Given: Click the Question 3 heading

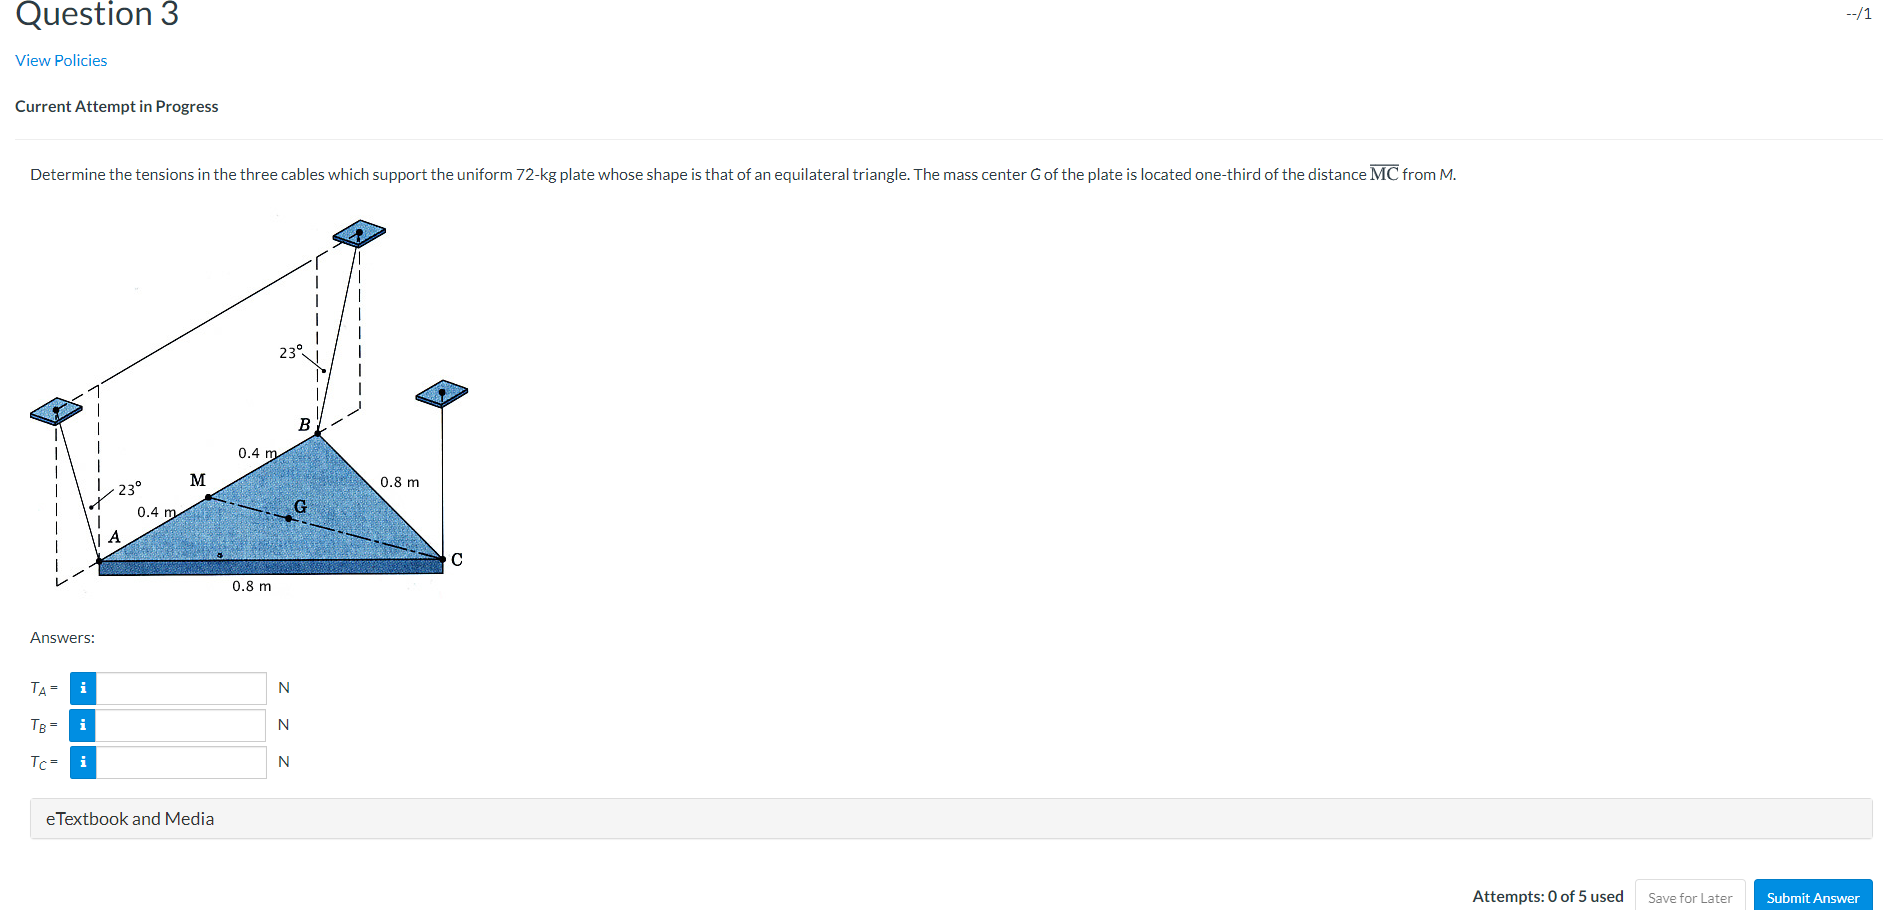Looking at the screenshot, I should [x=96, y=15].
